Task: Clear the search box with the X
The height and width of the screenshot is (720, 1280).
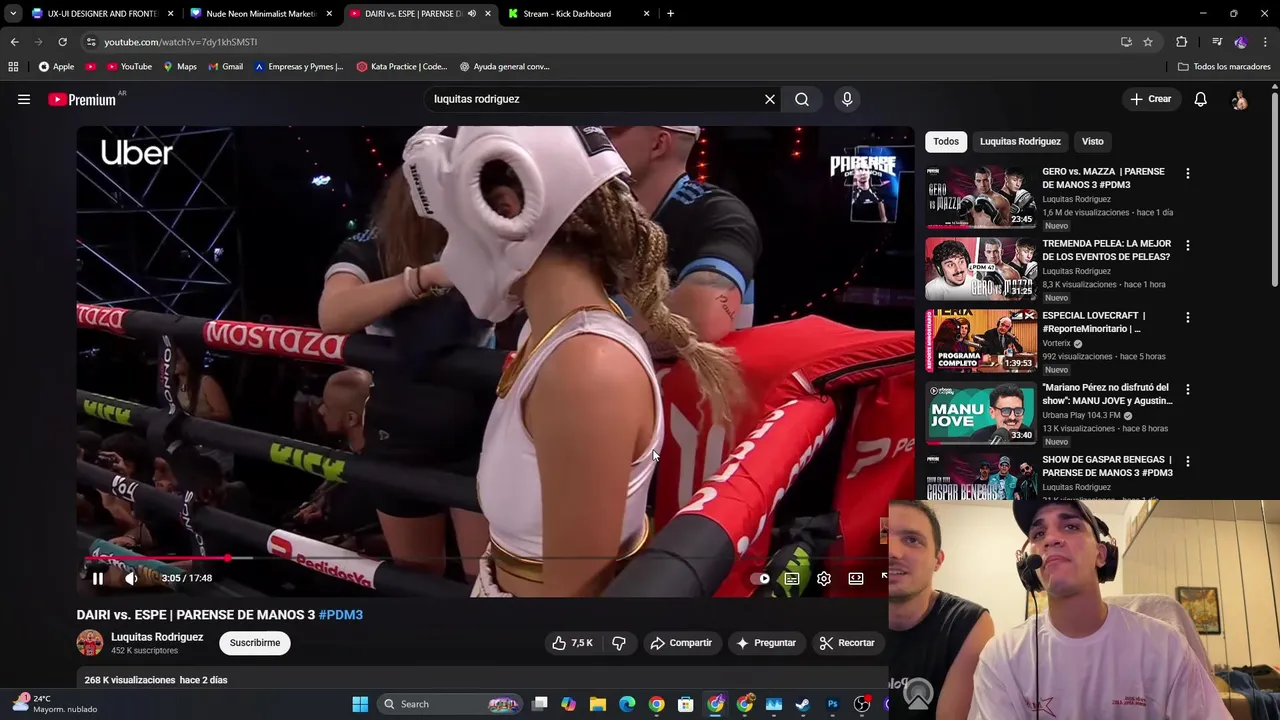Action: tap(770, 99)
